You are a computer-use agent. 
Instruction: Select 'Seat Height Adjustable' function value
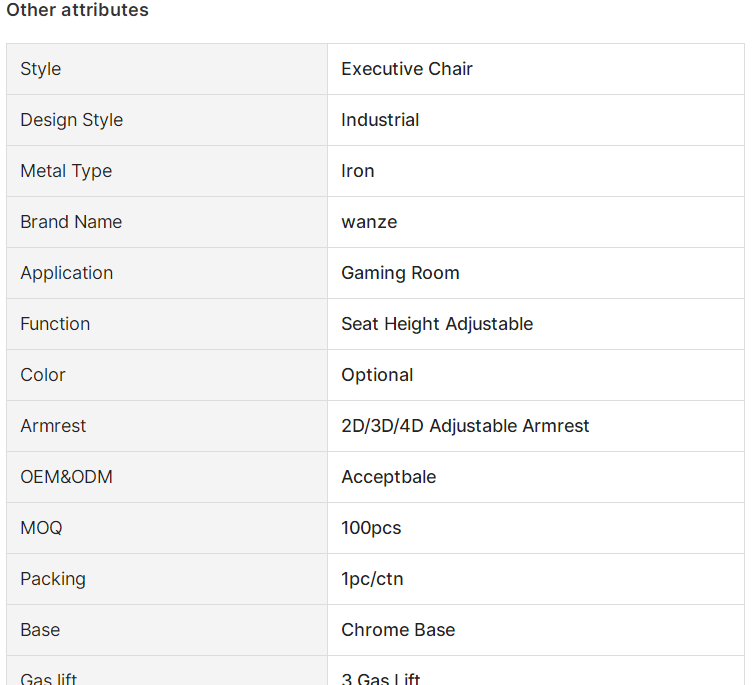[x=437, y=324]
